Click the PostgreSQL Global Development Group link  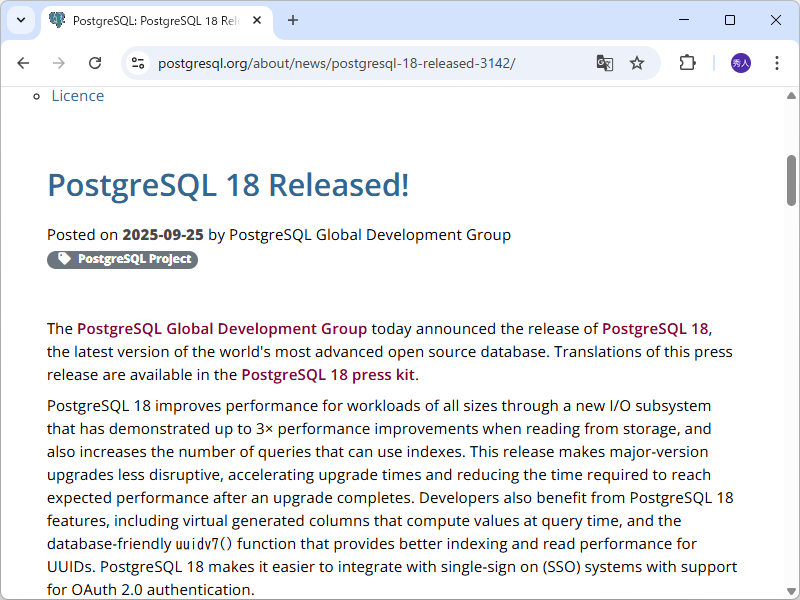coord(220,328)
